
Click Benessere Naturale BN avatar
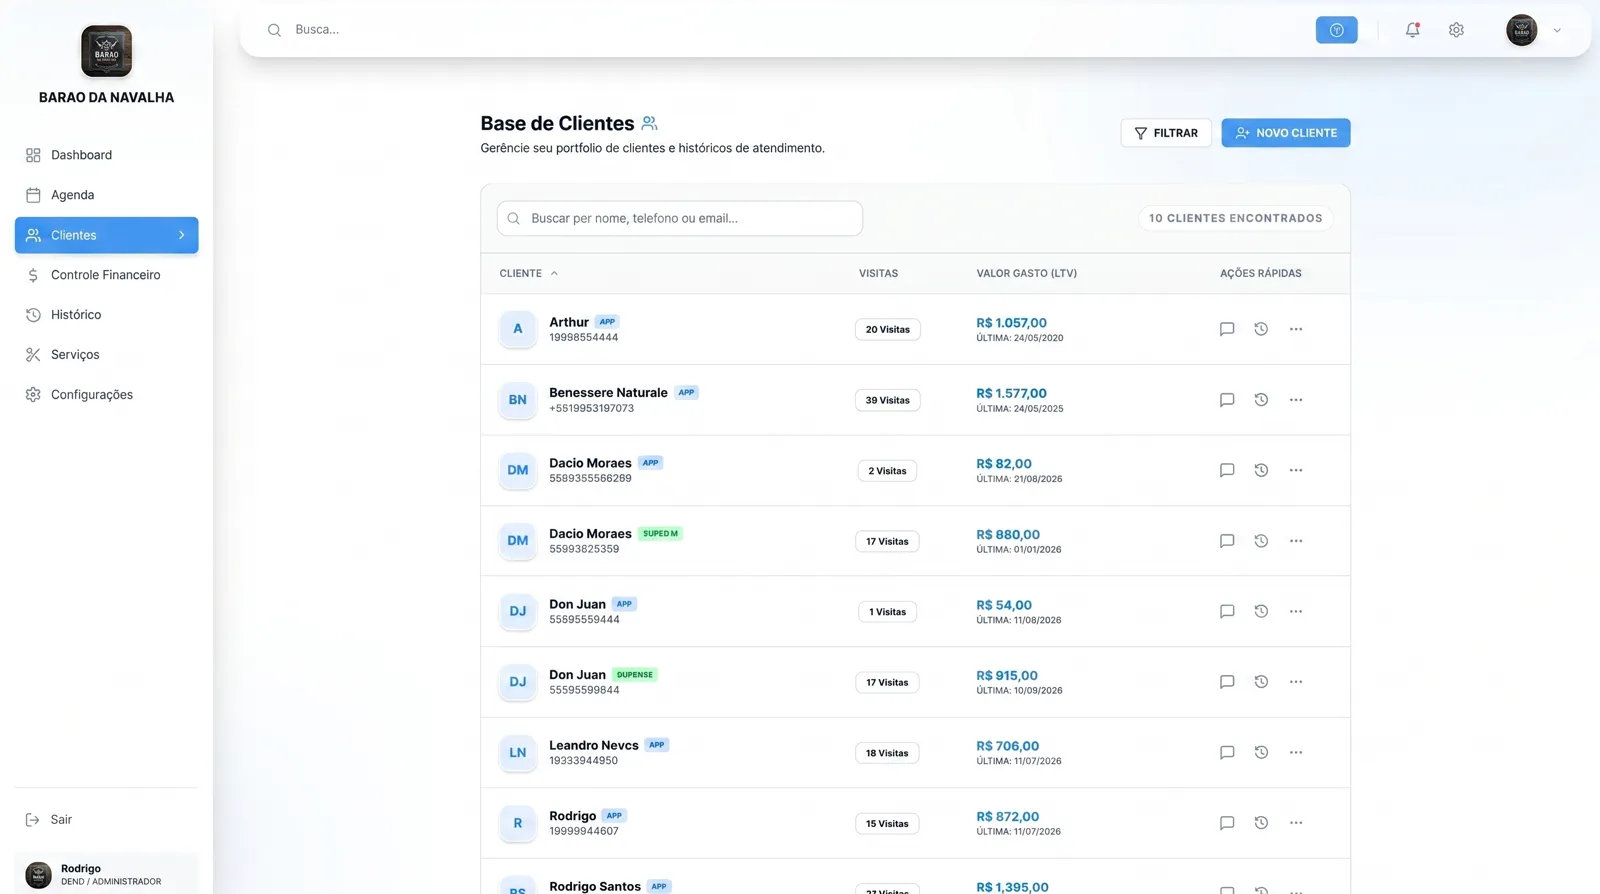pos(518,400)
